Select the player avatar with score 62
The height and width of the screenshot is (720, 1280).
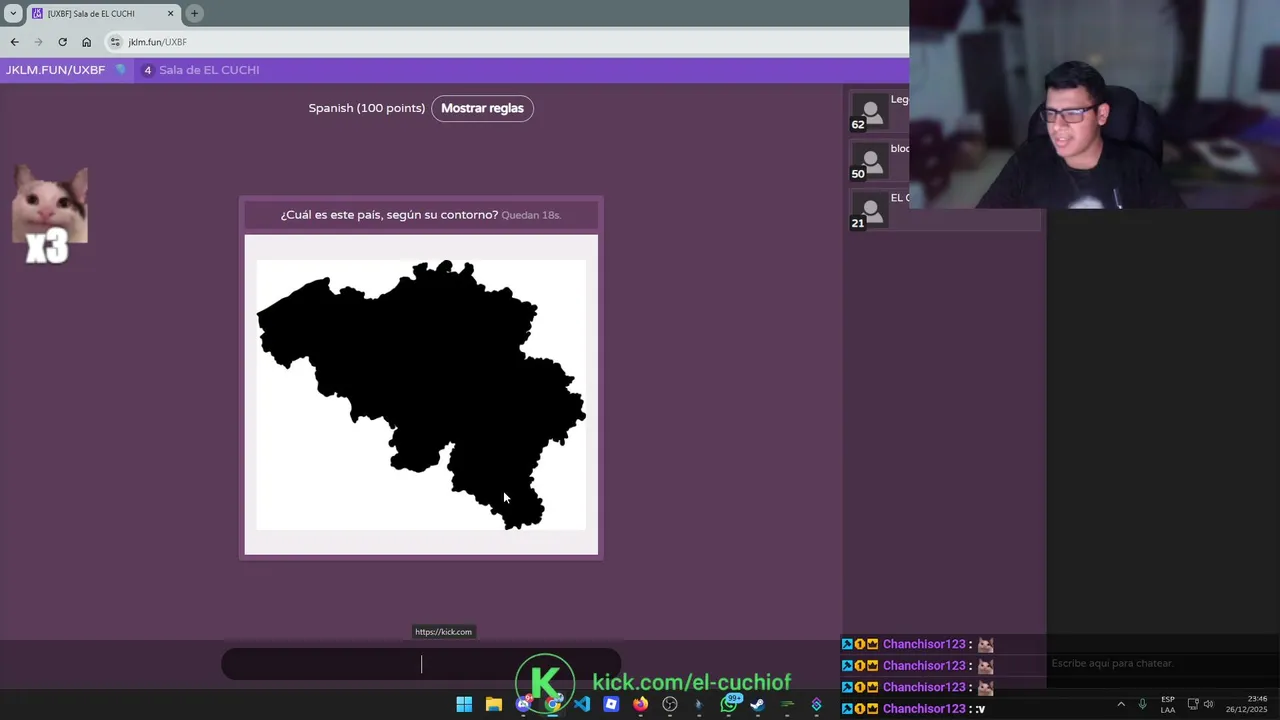click(x=870, y=111)
